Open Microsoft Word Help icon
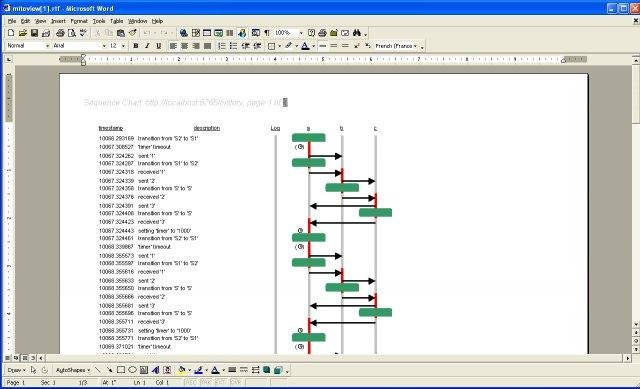The height and width of the screenshot is (389, 640). pos(311,33)
